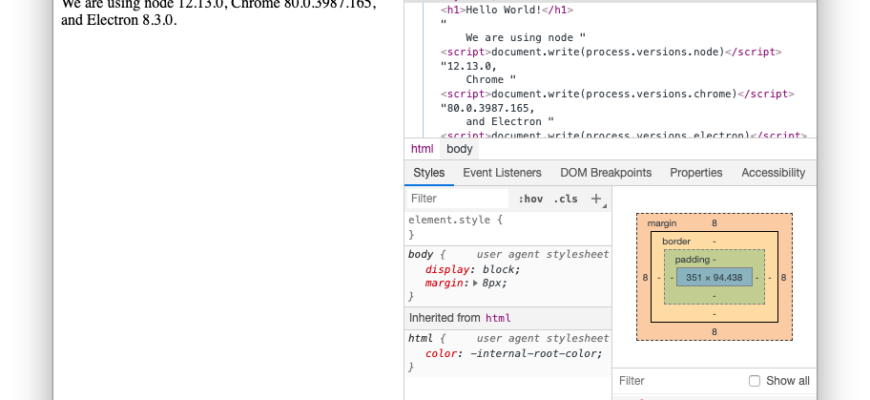The height and width of the screenshot is (400, 870).
Task: Edit right margin value 8 in box model
Action: (783, 277)
